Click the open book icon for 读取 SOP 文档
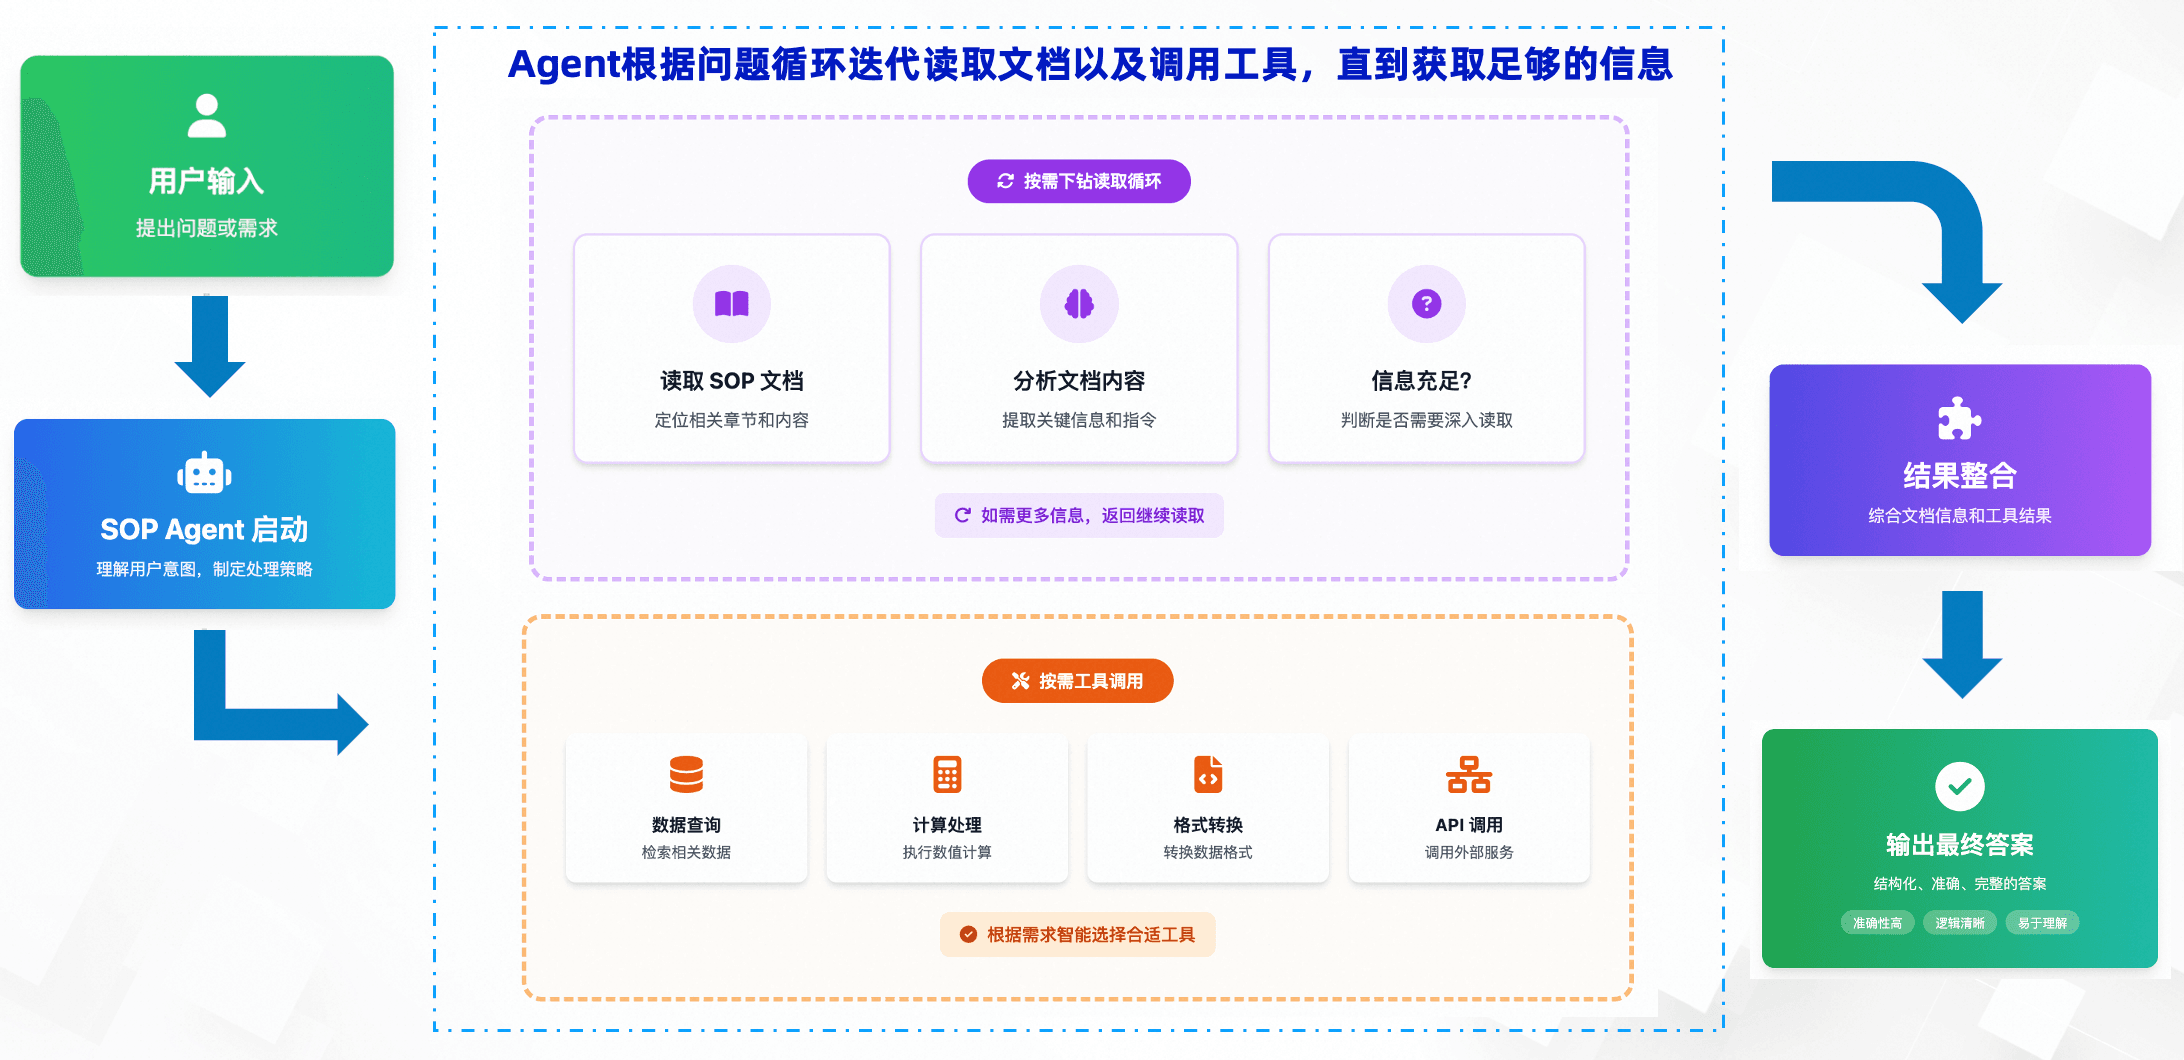Viewport: 2184px width, 1060px height. tap(731, 304)
